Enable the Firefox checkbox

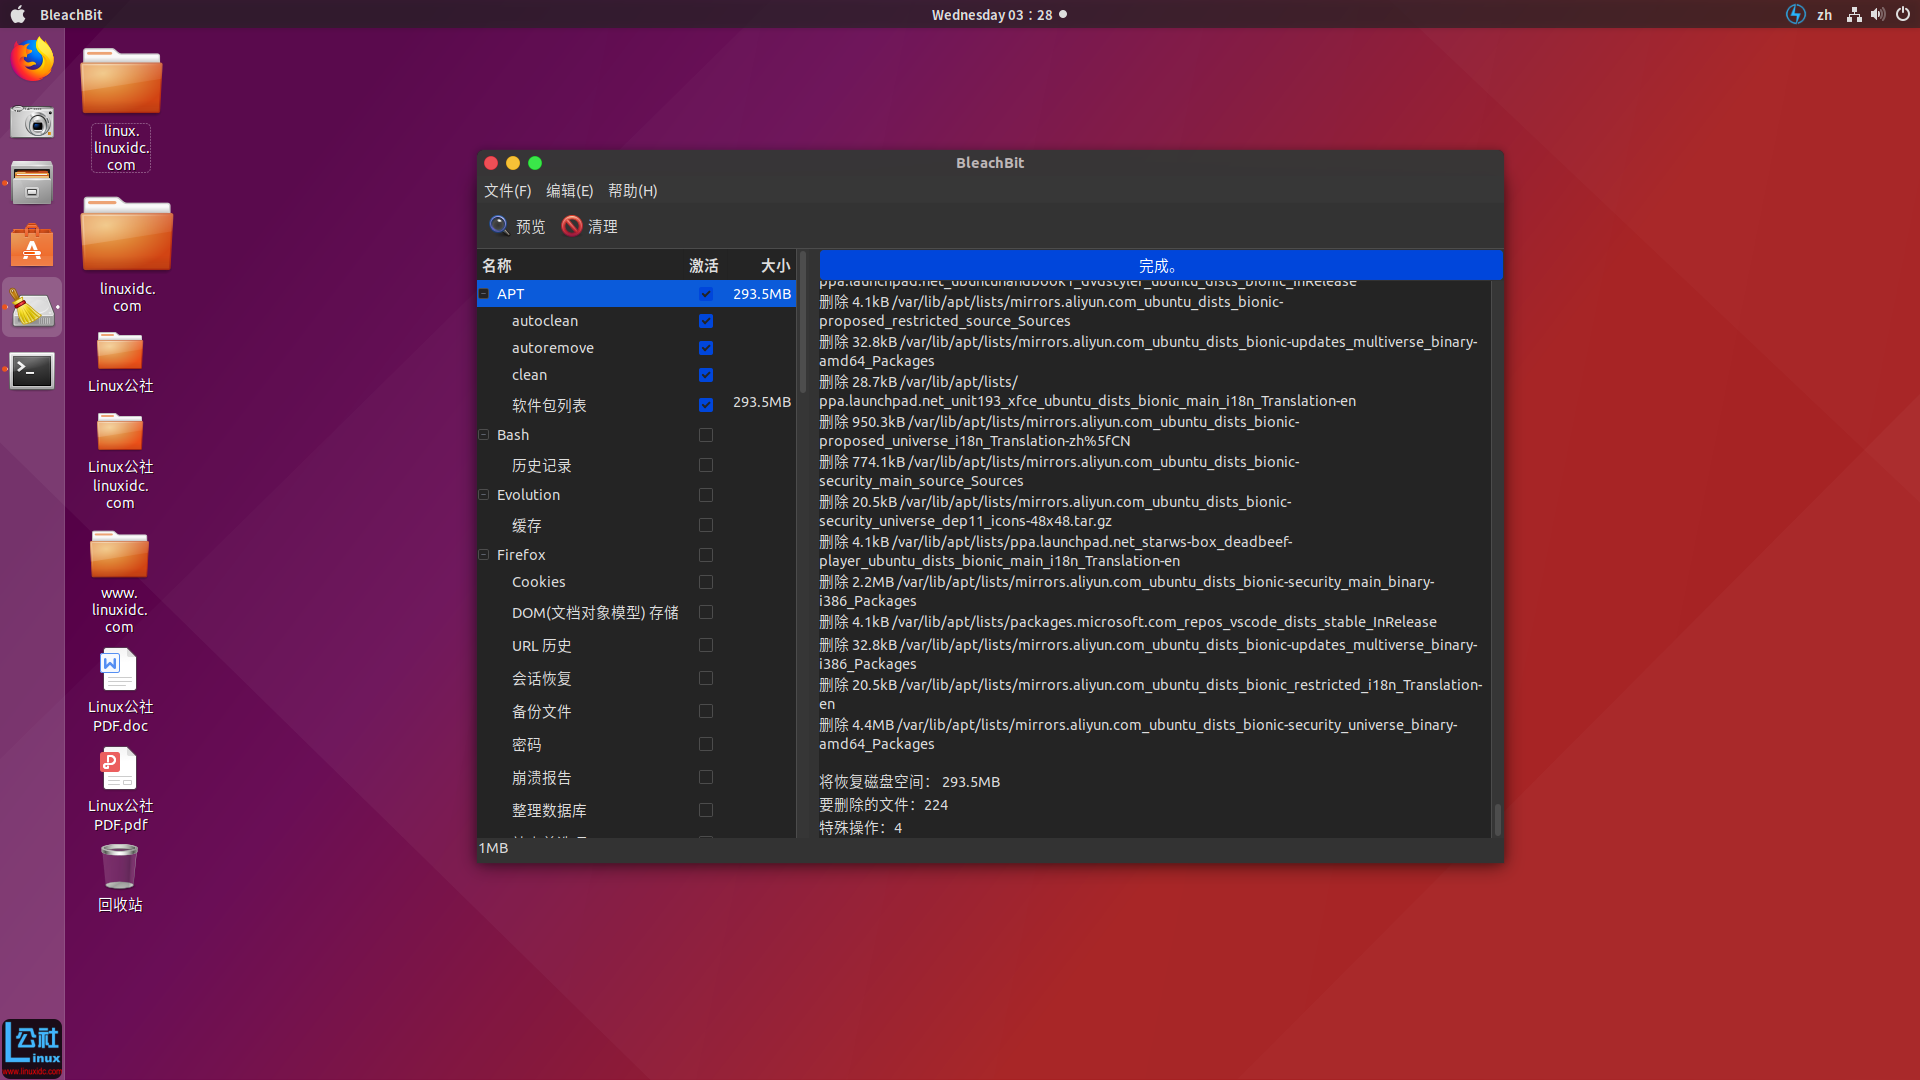point(706,555)
